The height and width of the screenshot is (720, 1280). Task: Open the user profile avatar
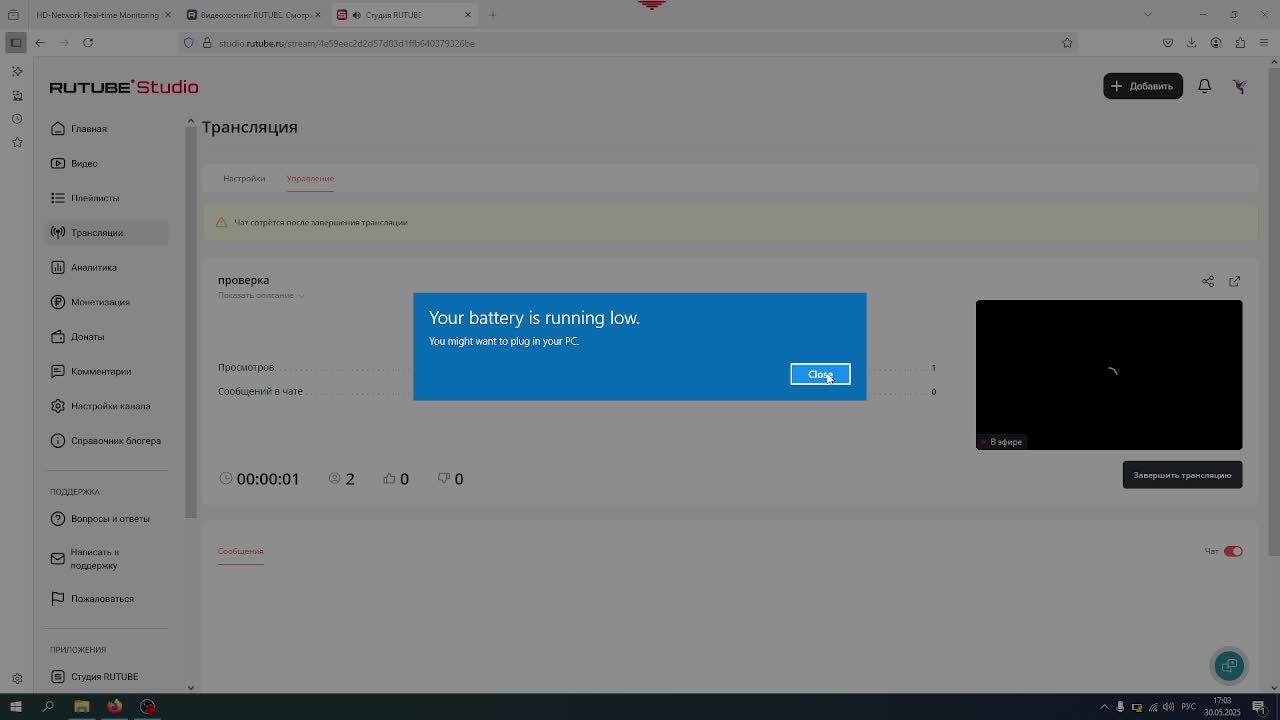[x=1240, y=86]
